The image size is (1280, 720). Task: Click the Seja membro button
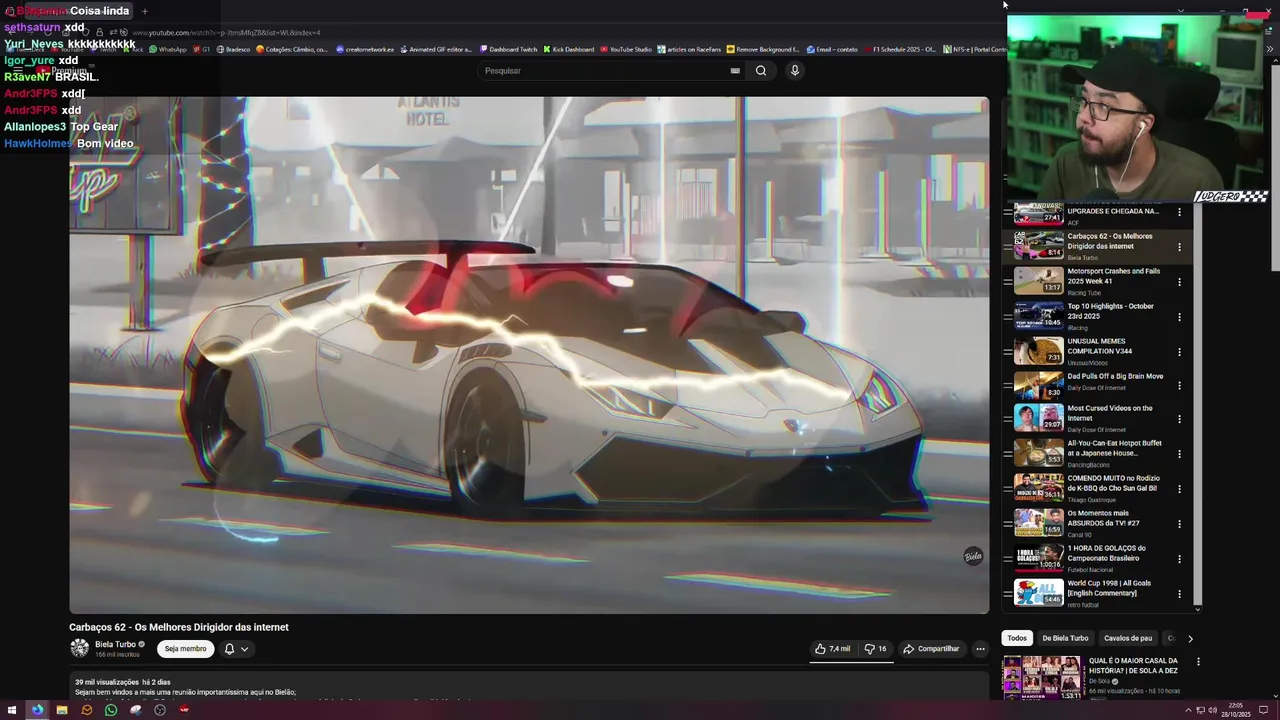(x=186, y=649)
